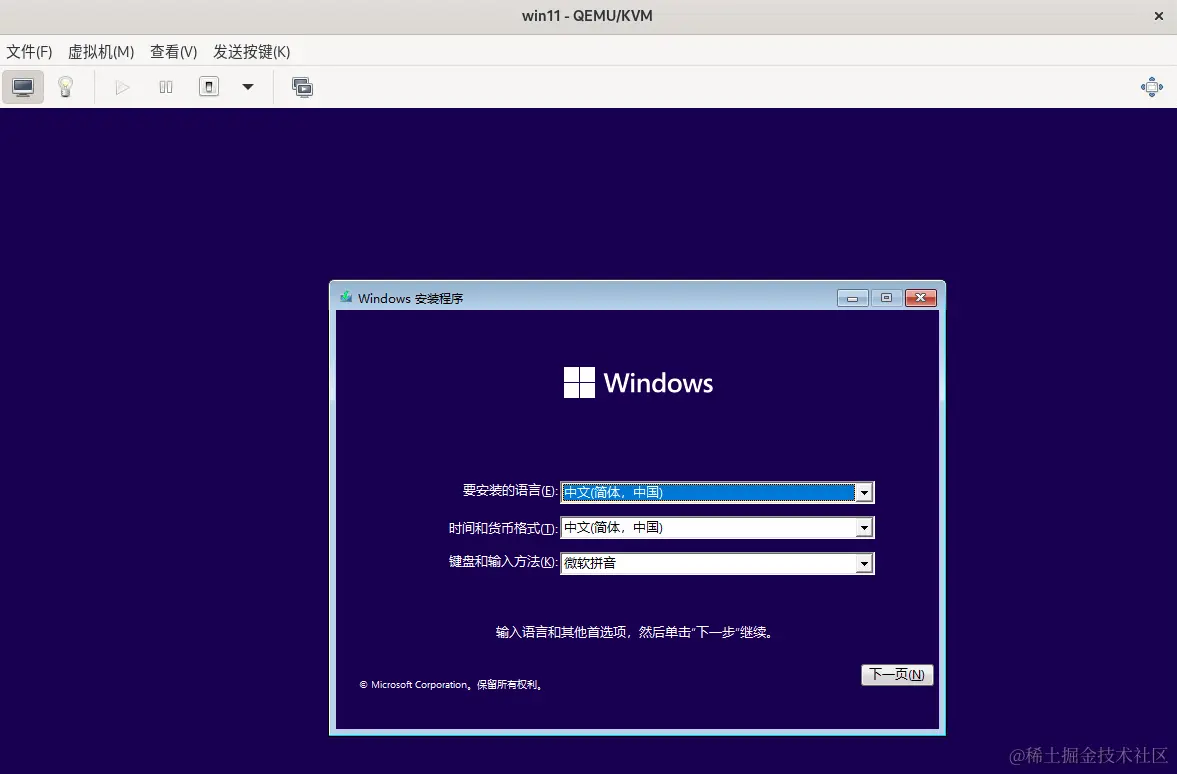Open the 发送按键(K) menu

[x=251, y=52]
